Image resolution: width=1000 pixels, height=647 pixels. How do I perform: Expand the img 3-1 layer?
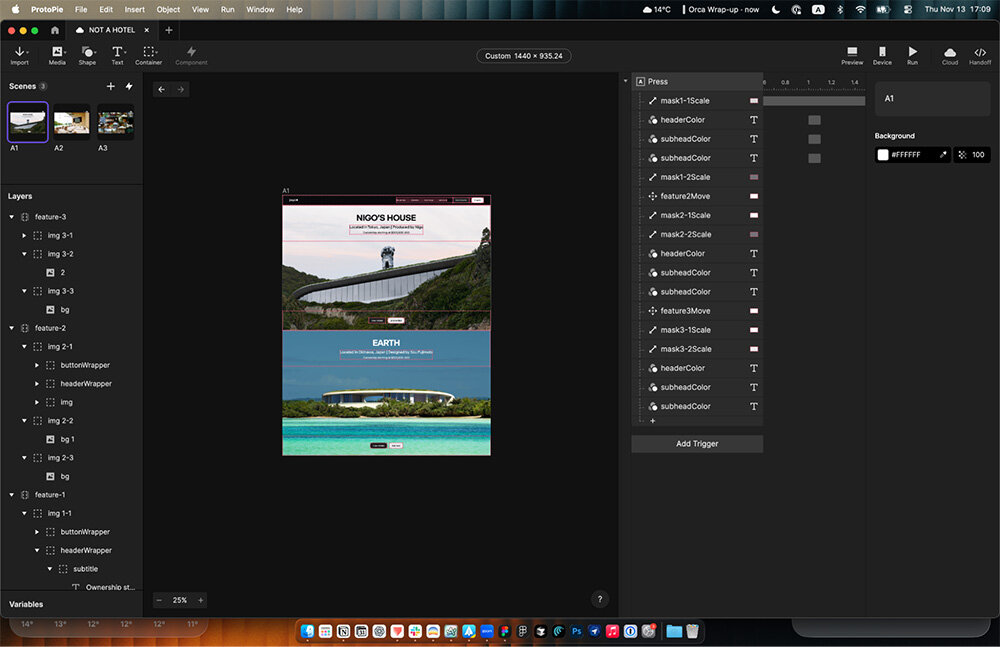25,236
